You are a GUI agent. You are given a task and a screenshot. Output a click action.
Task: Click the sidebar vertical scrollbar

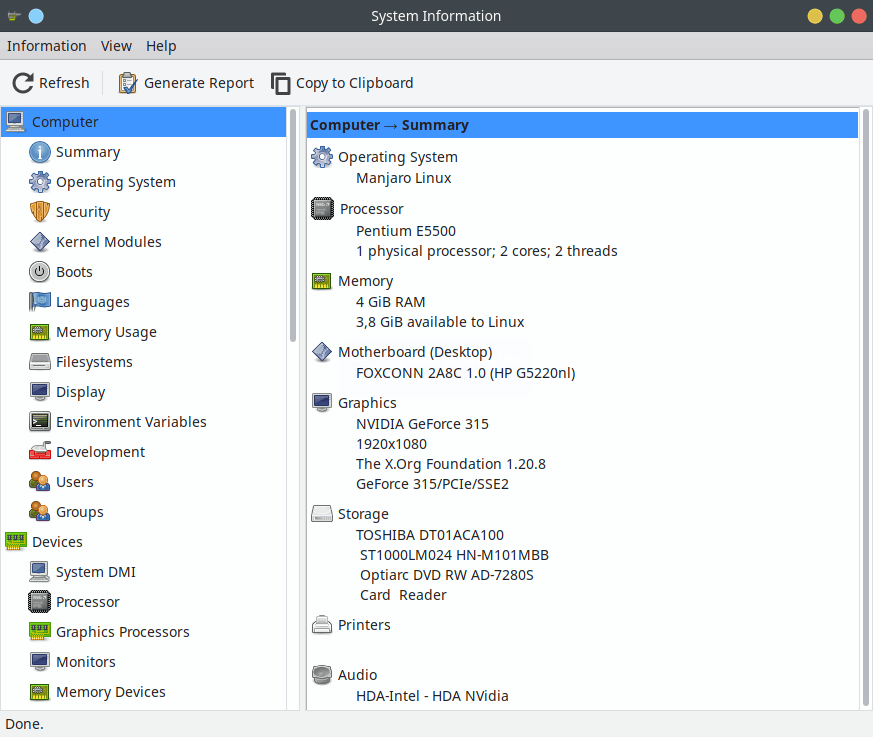coord(293,225)
